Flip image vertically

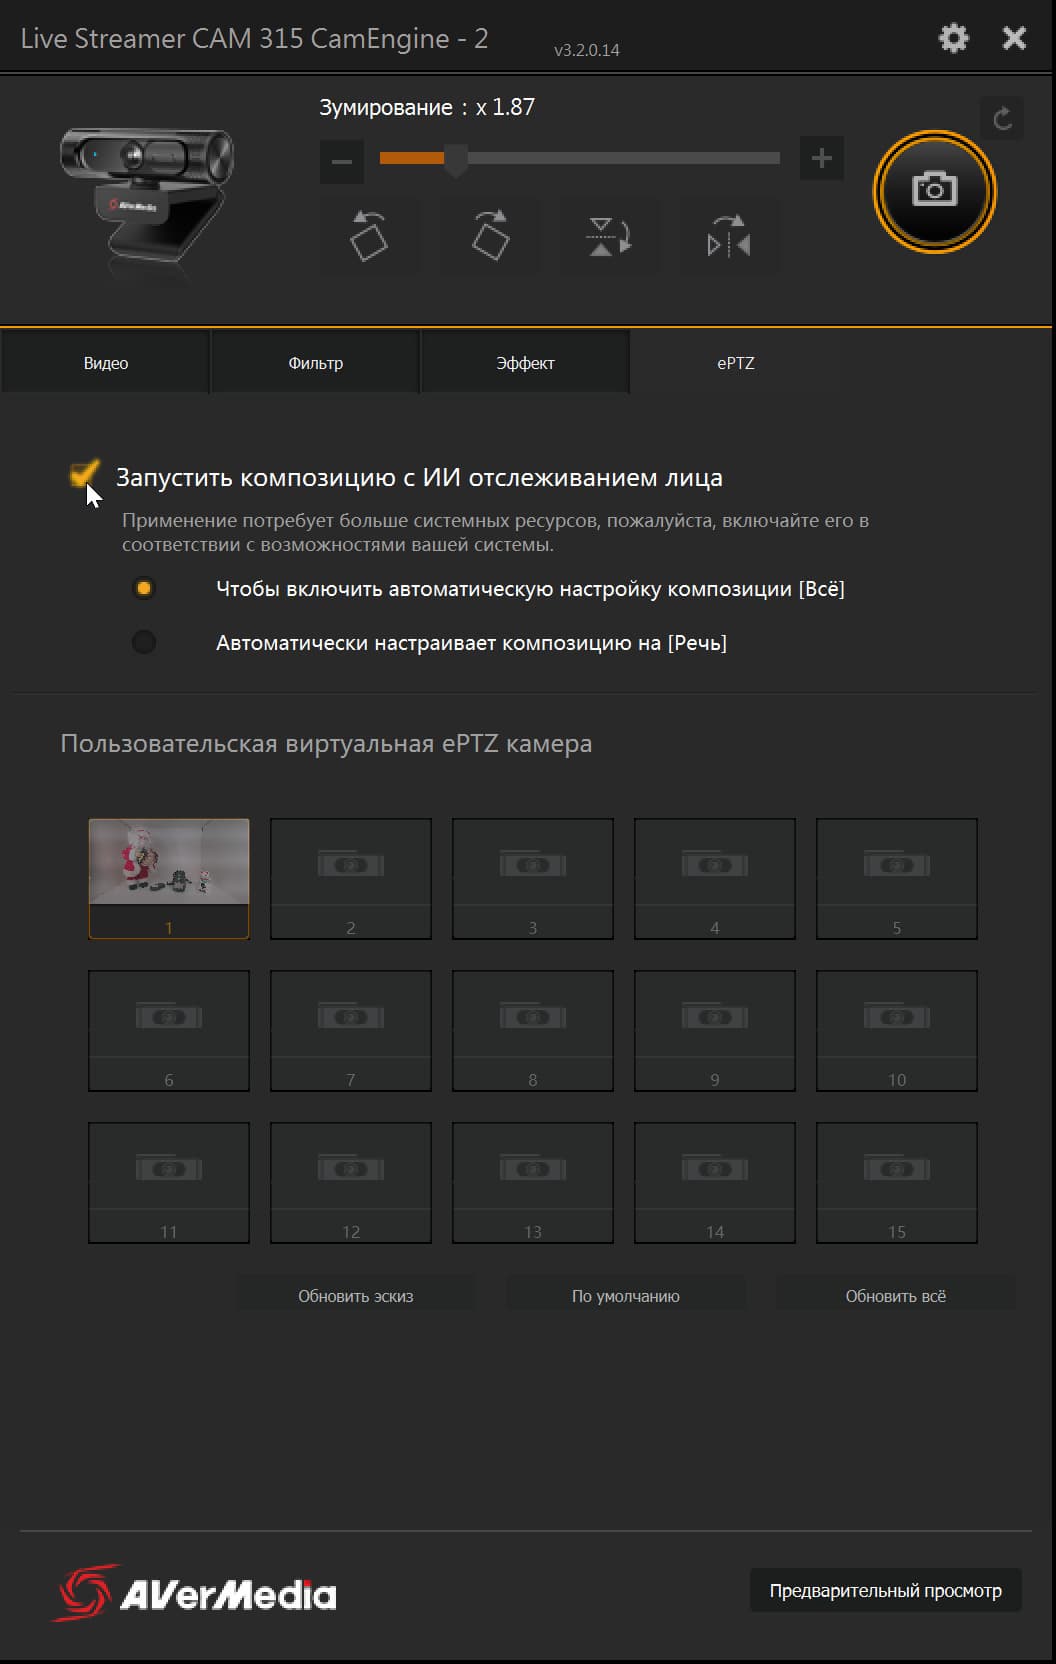609,236
